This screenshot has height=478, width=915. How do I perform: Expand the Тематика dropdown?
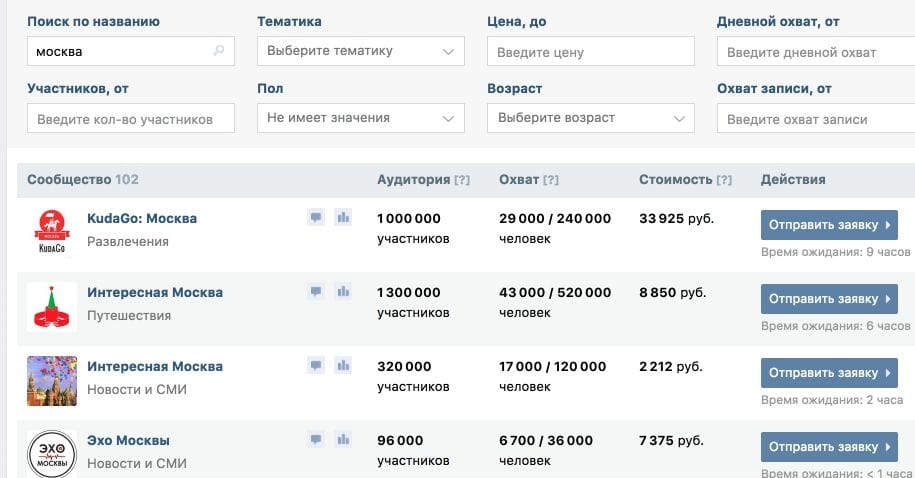tap(361, 51)
